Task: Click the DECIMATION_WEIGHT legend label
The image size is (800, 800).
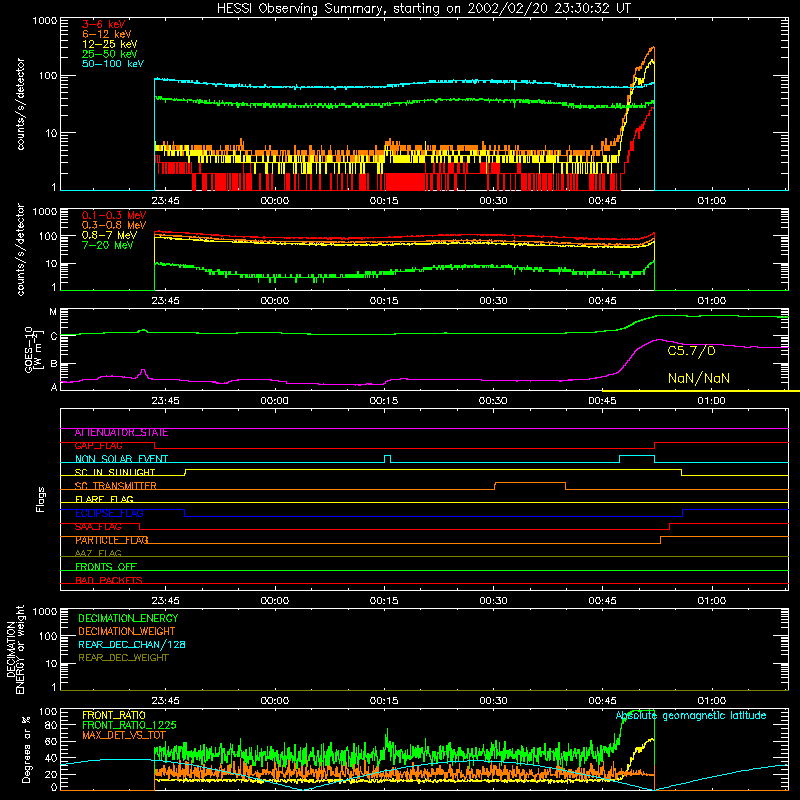Action: [127, 632]
